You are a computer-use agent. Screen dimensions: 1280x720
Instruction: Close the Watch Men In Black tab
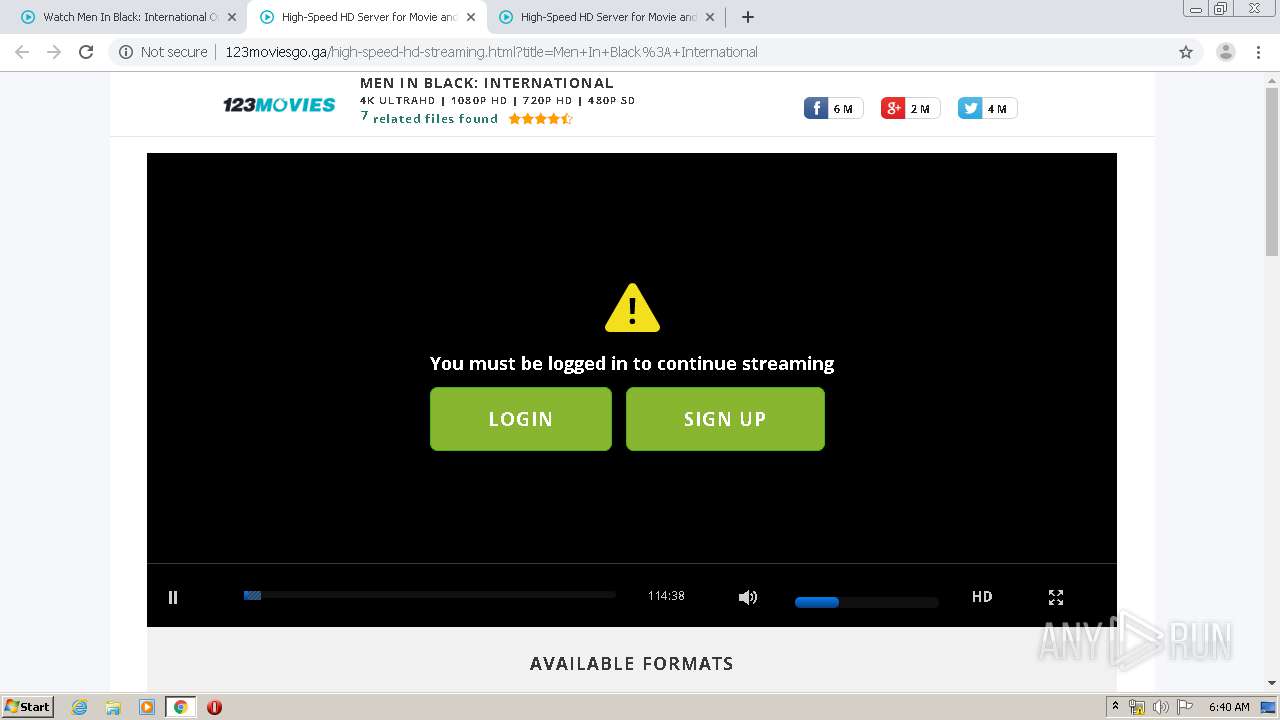coord(232,17)
